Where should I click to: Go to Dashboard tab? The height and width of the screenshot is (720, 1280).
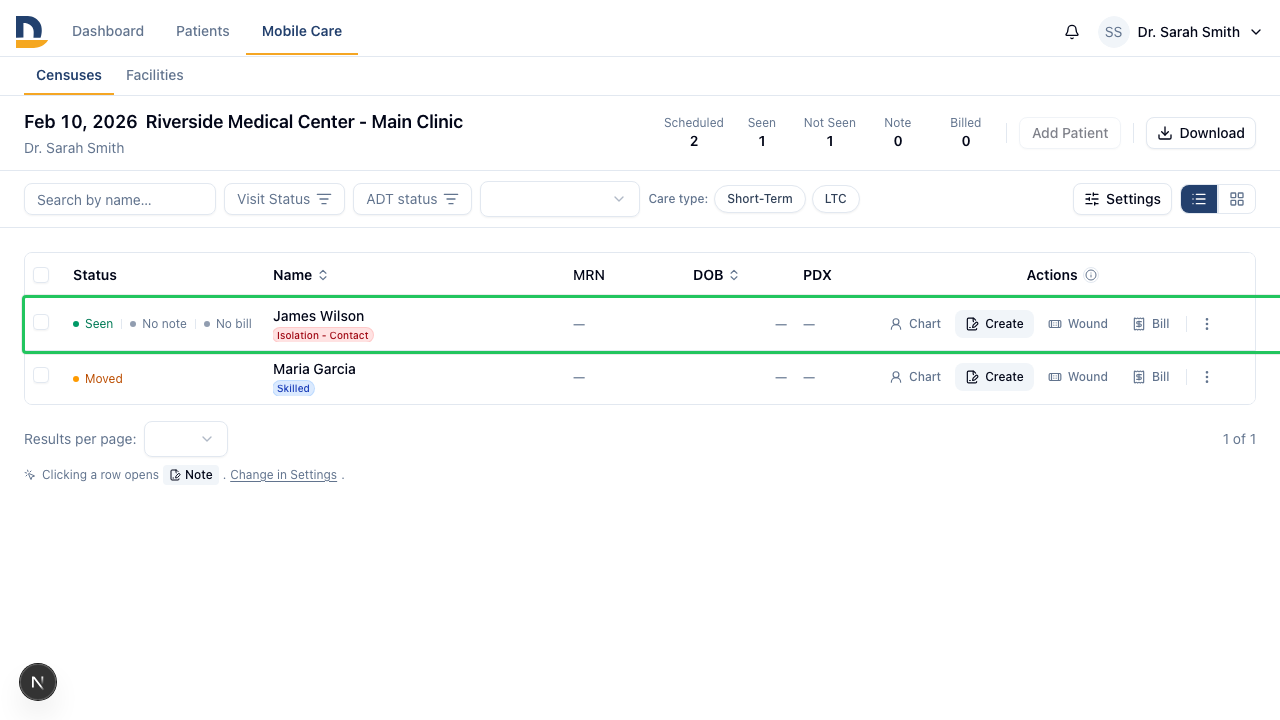tap(108, 31)
